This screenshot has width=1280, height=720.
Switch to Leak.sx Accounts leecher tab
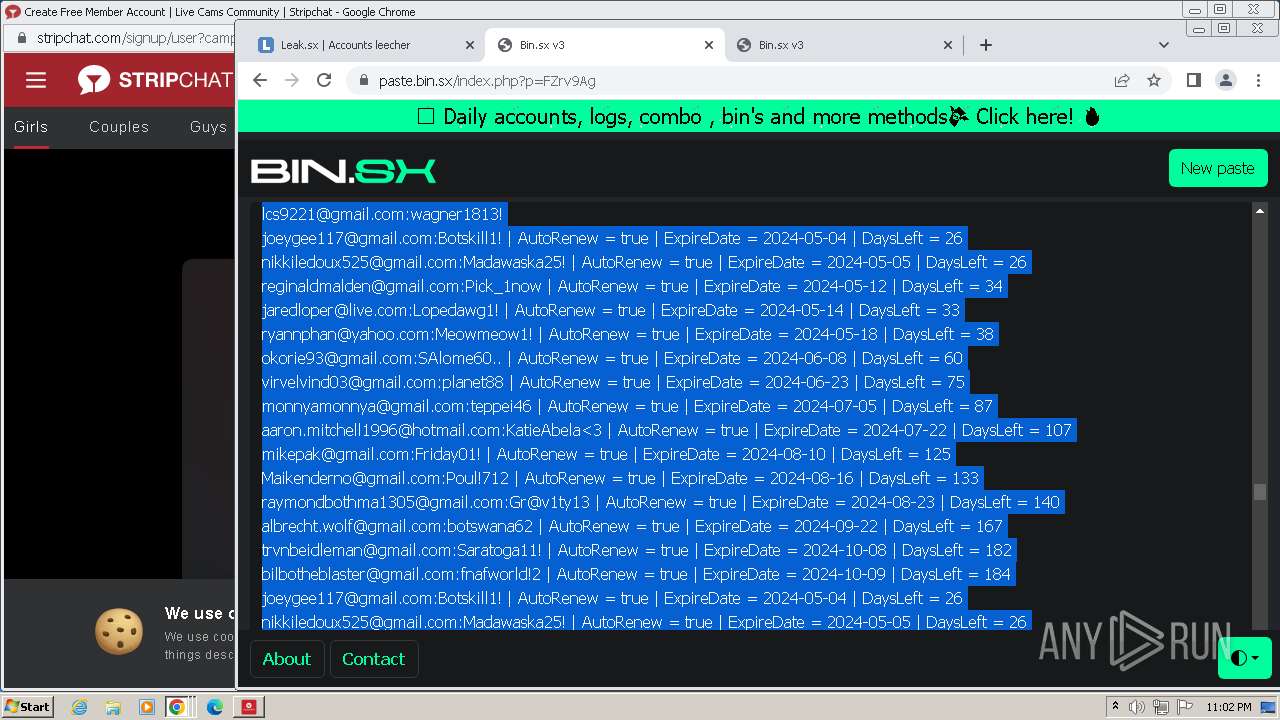click(365, 45)
